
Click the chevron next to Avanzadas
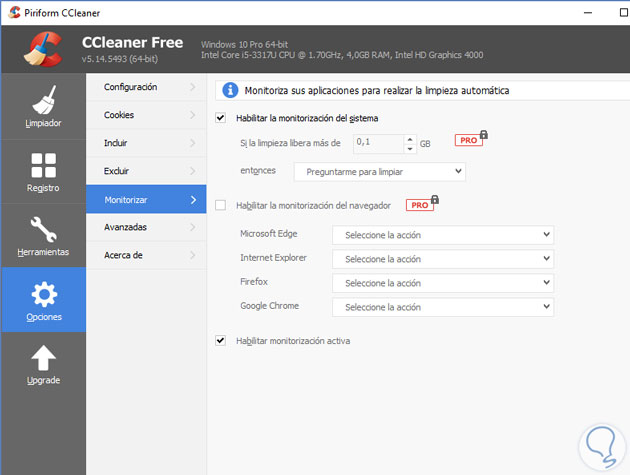click(193, 227)
